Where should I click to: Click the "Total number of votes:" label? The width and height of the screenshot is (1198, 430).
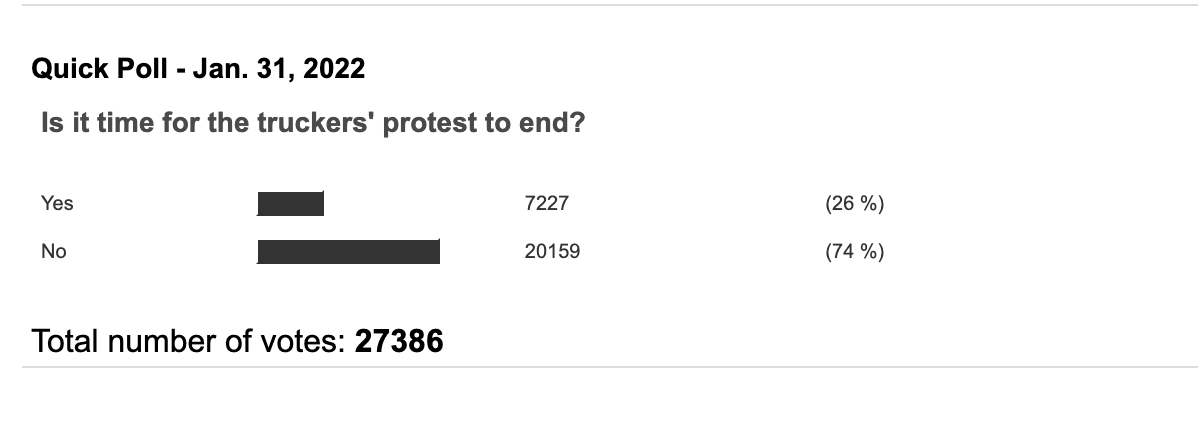190,342
